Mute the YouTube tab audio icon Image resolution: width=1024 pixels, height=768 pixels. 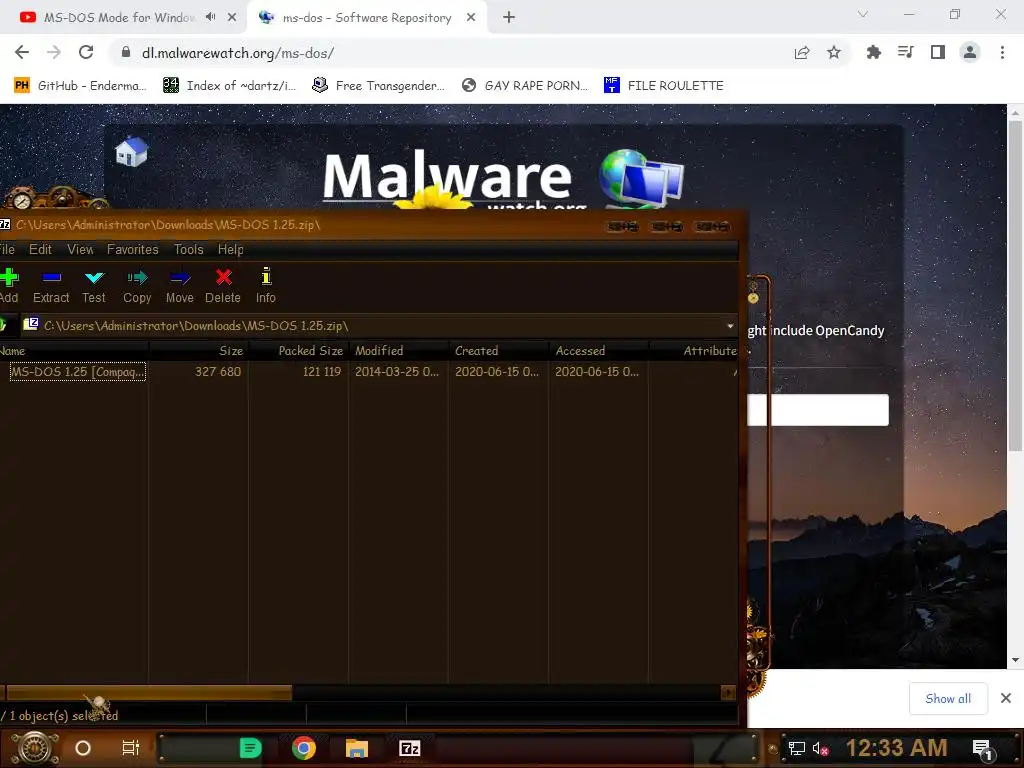(x=210, y=17)
